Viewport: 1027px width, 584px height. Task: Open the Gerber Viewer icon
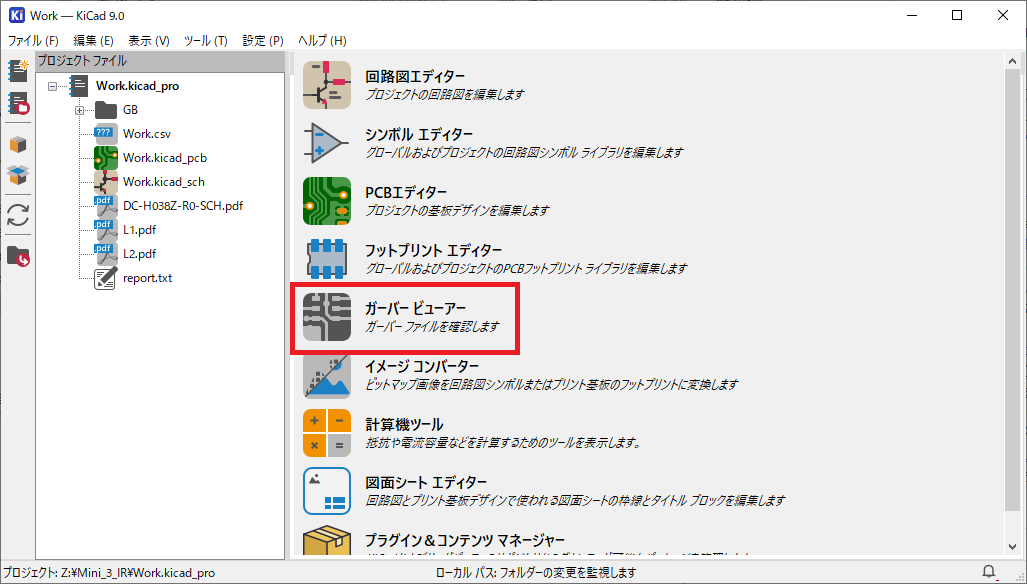click(x=327, y=317)
